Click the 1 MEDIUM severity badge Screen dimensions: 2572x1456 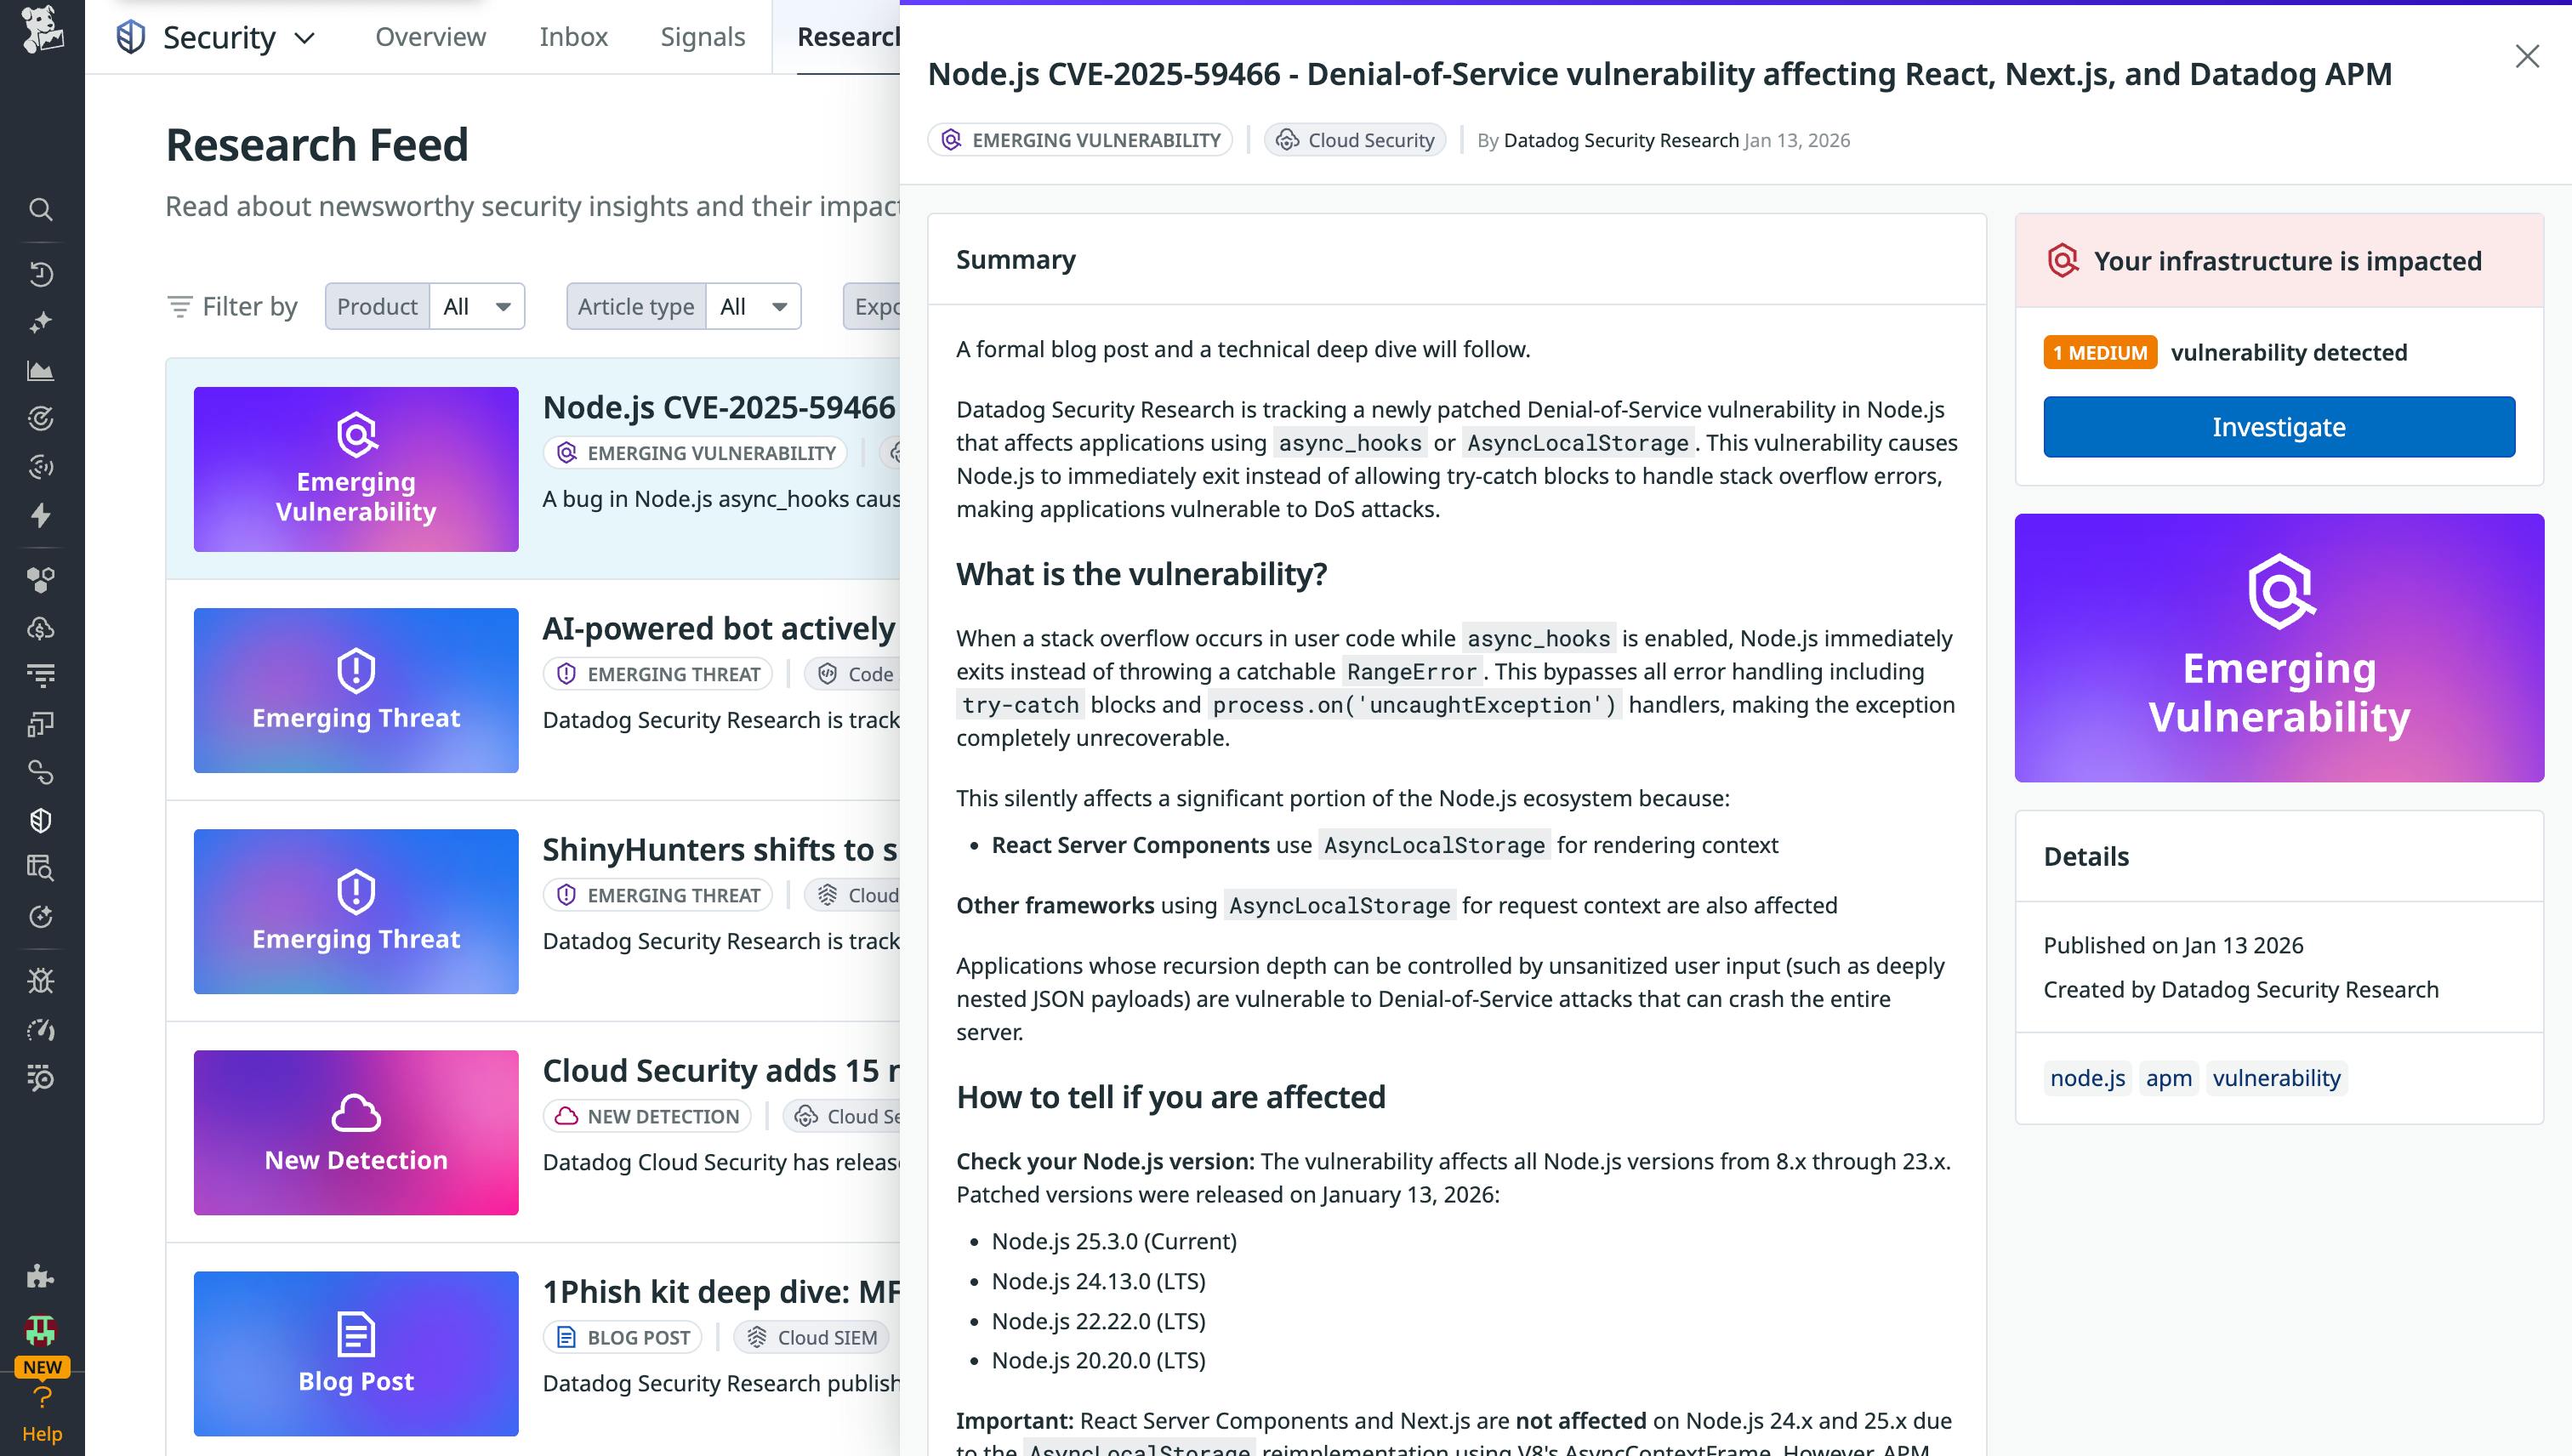point(2099,352)
